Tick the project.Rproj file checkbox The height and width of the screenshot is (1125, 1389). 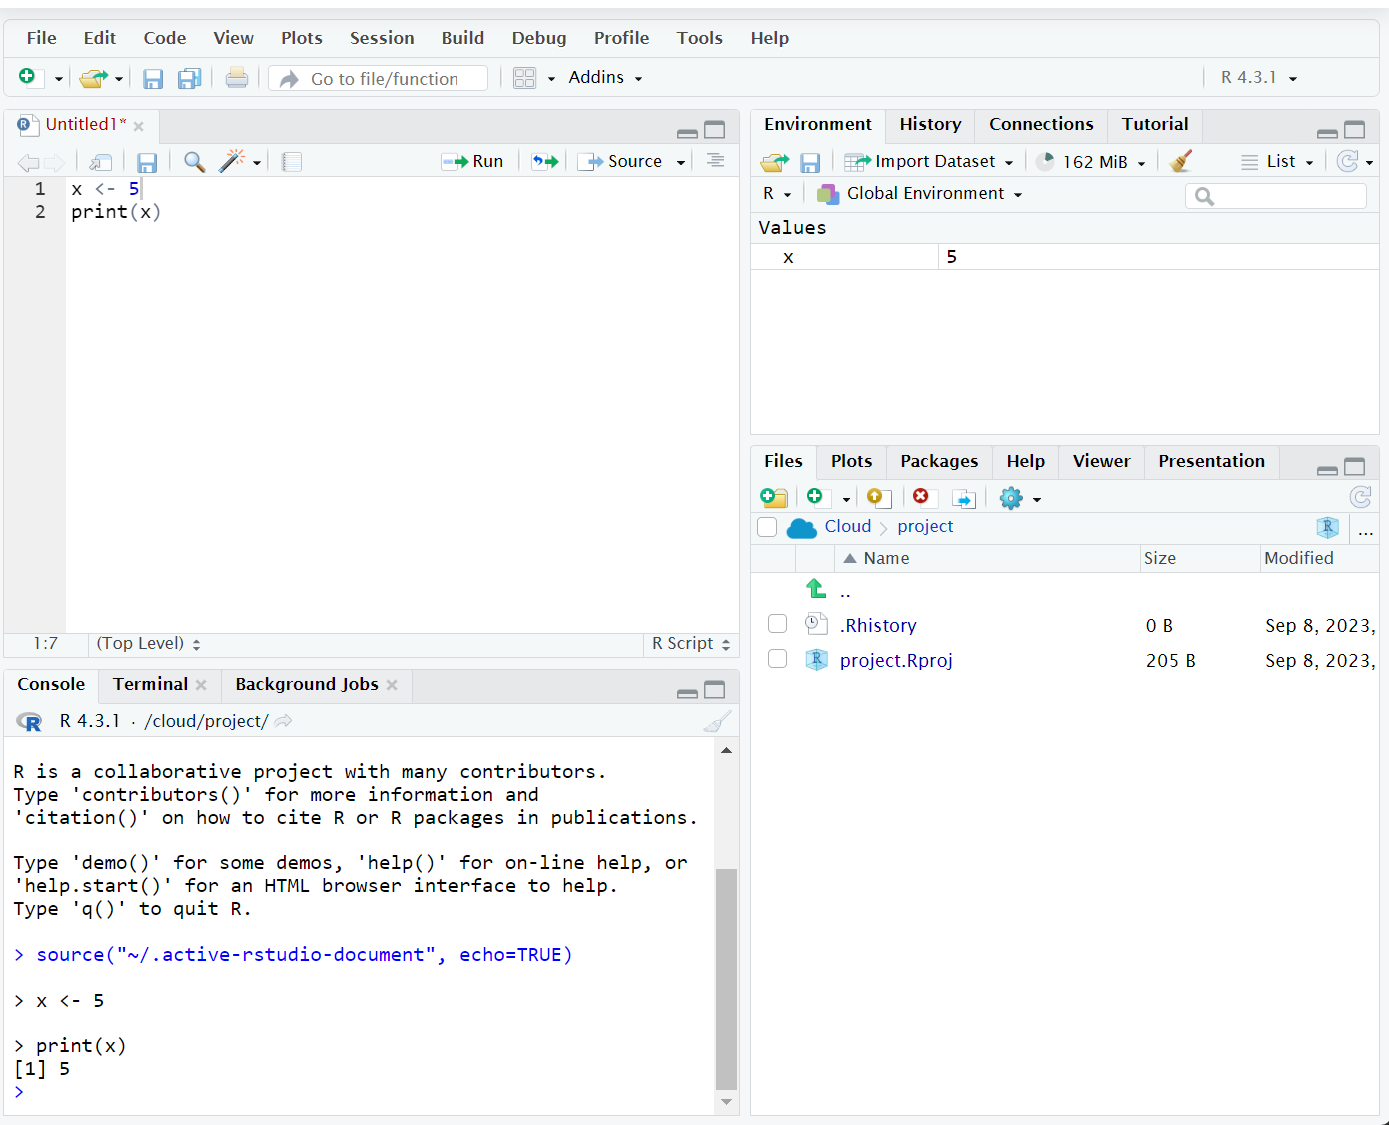tap(777, 659)
